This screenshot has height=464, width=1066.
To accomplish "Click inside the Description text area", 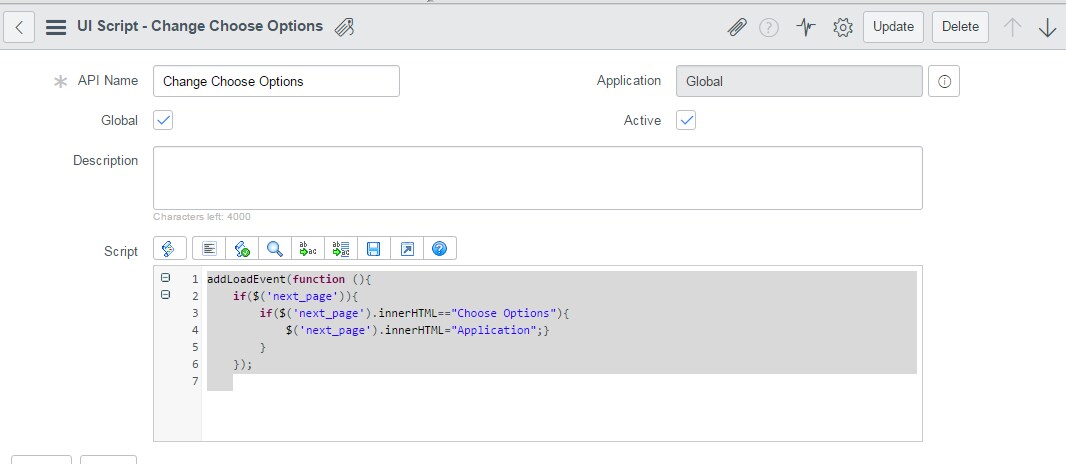I will (x=538, y=178).
